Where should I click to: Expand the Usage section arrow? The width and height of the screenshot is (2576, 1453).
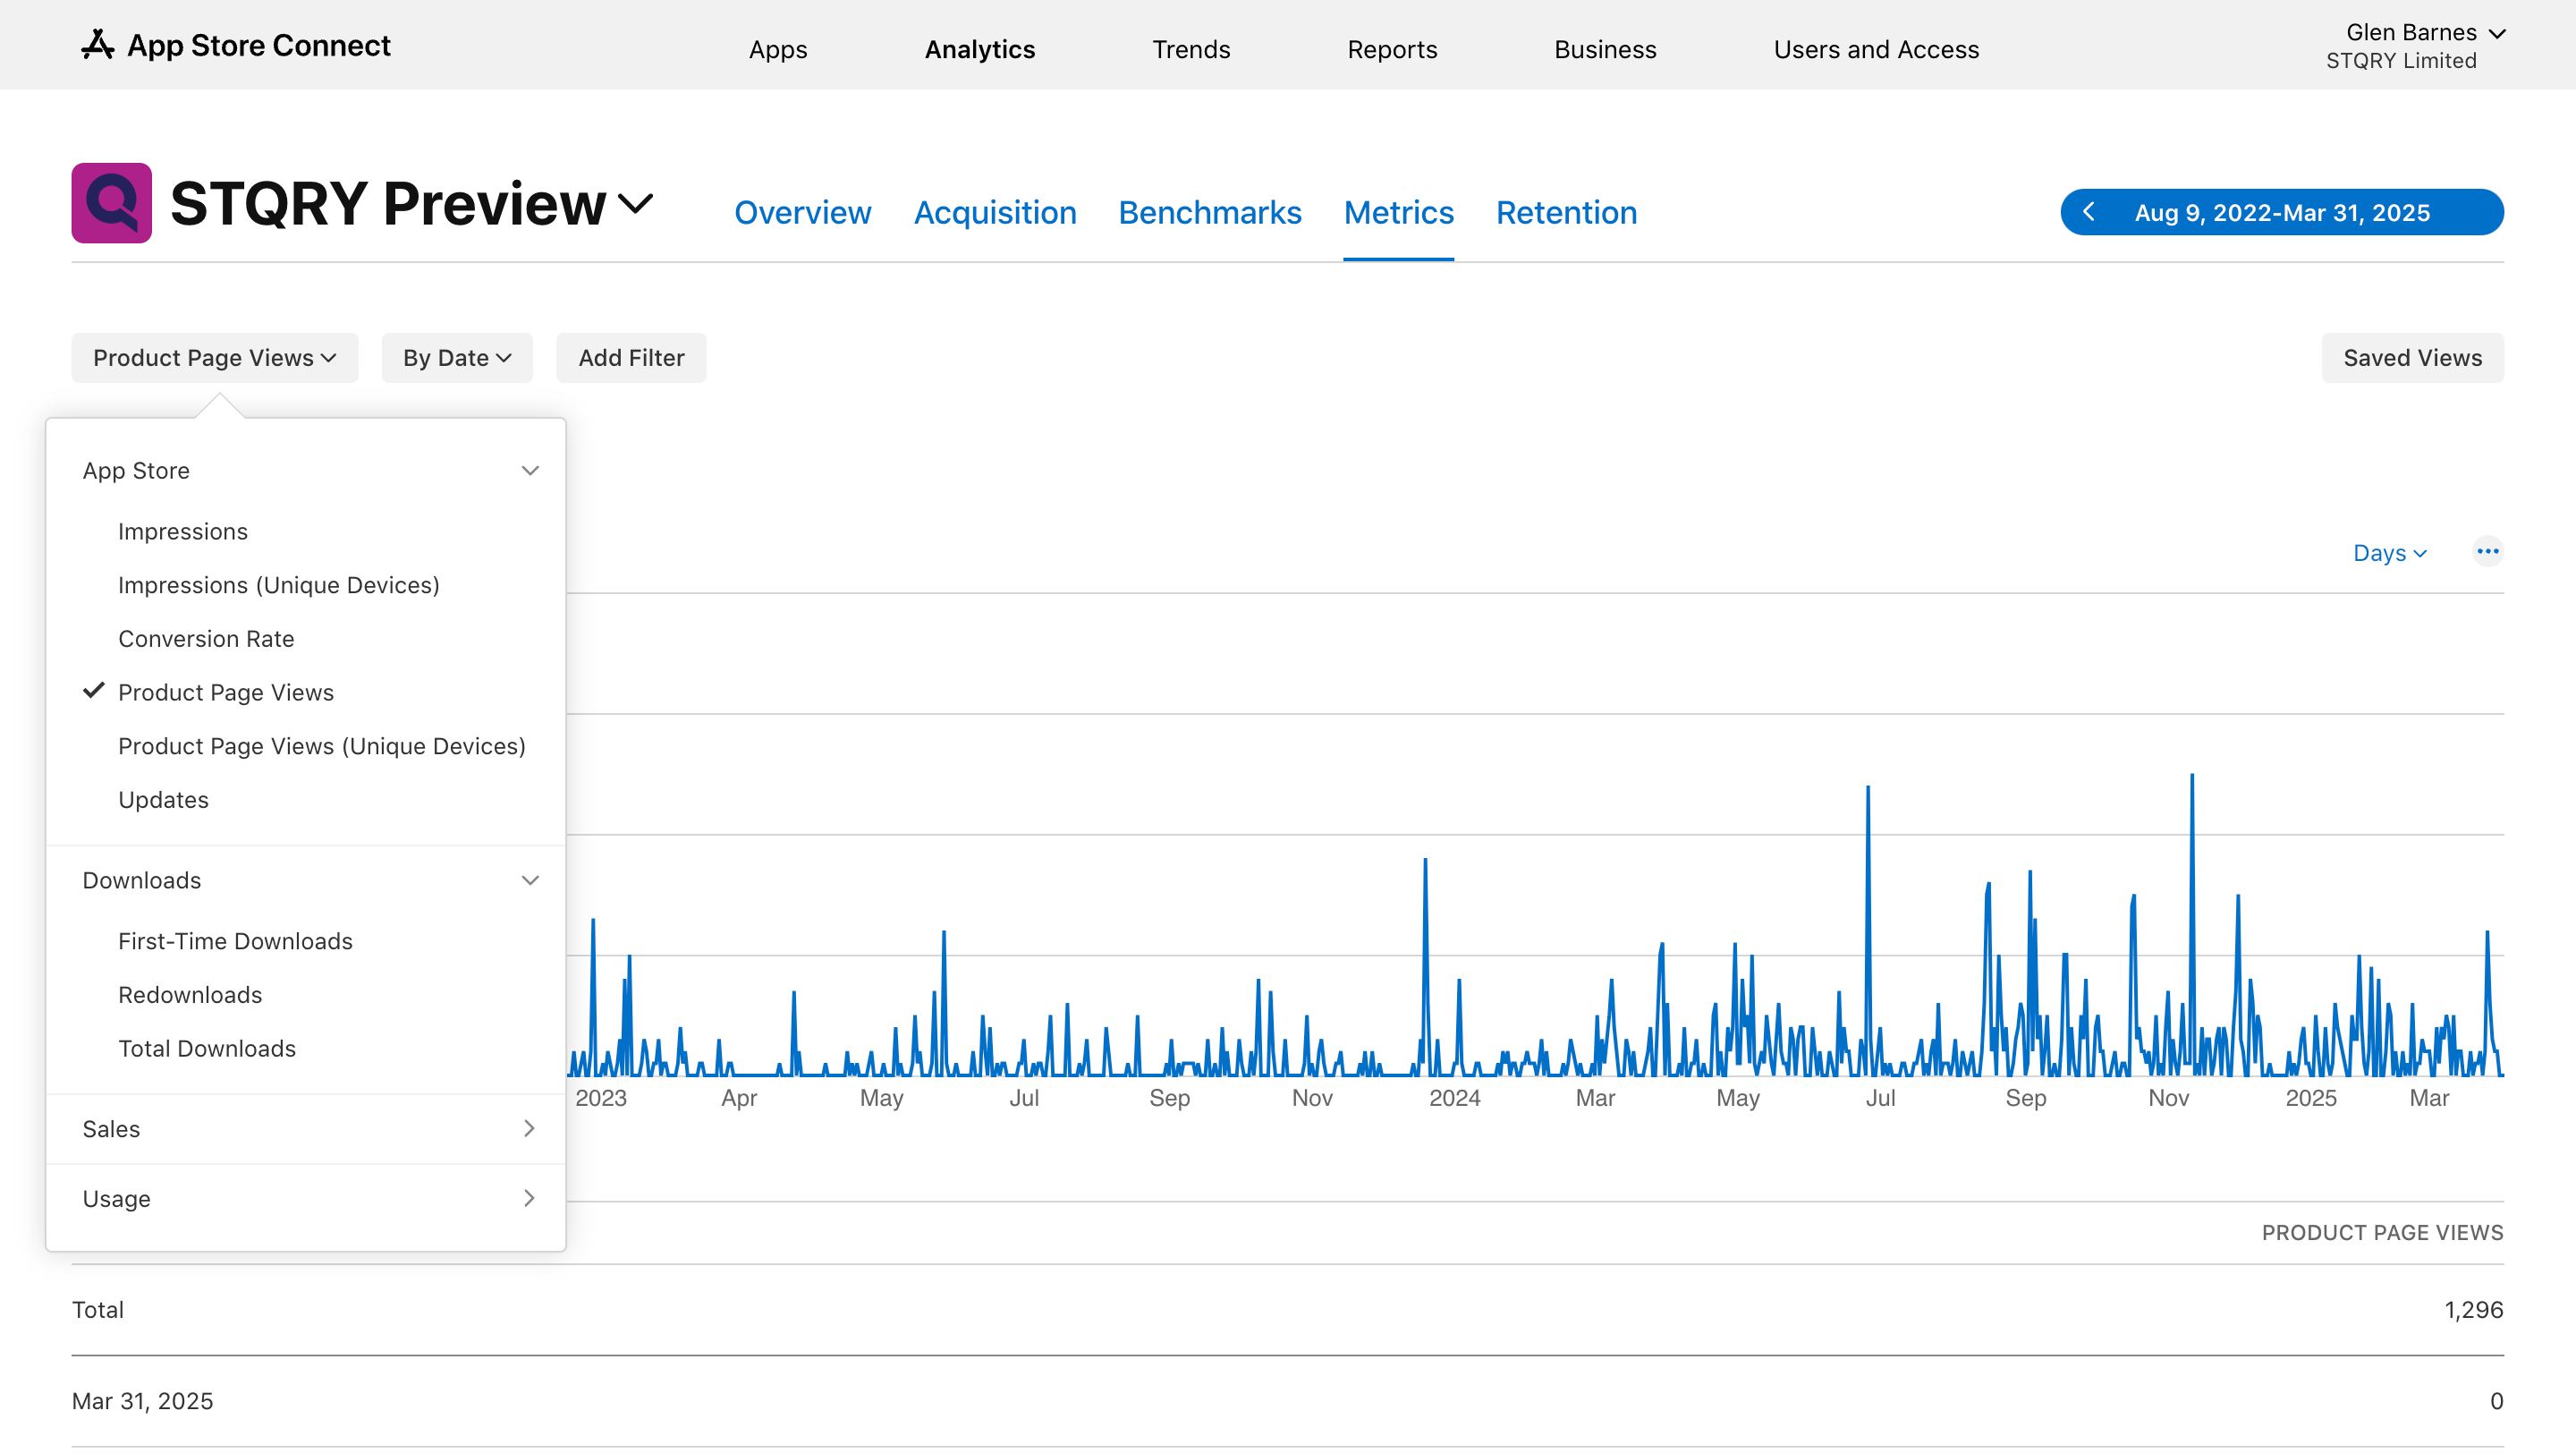[x=529, y=1198]
